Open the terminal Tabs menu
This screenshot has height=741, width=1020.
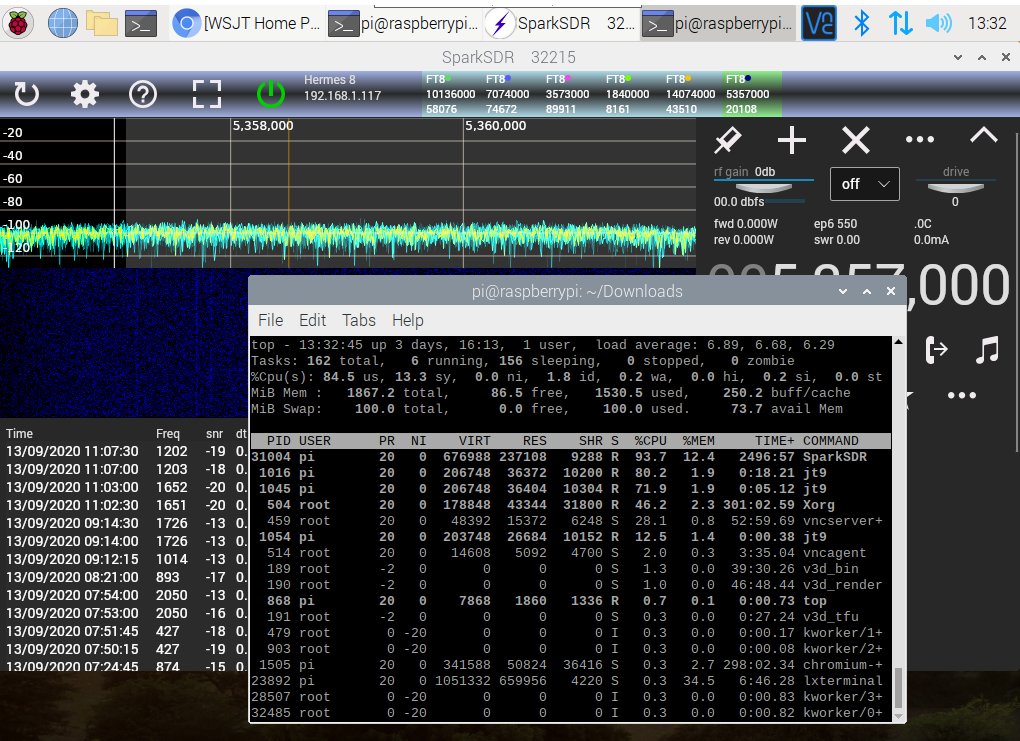click(x=359, y=320)
